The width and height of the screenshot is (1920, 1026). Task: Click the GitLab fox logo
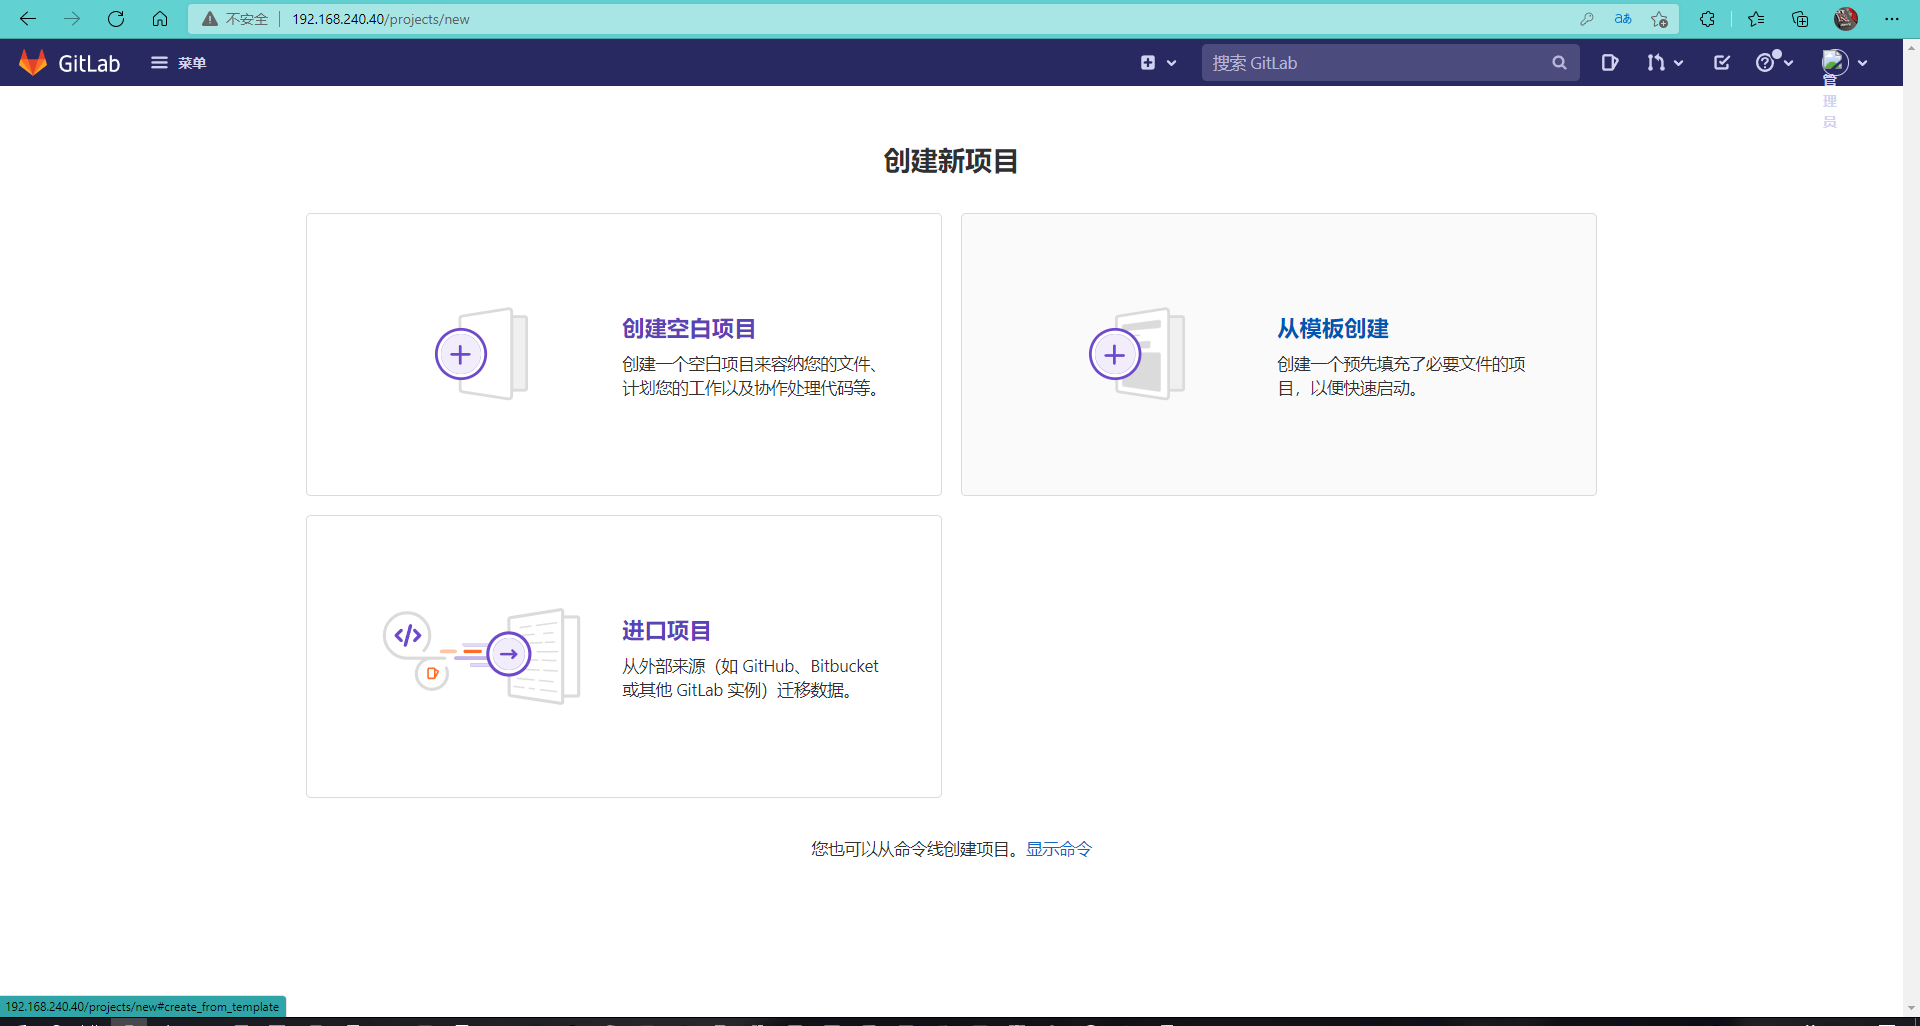(32, 62)
